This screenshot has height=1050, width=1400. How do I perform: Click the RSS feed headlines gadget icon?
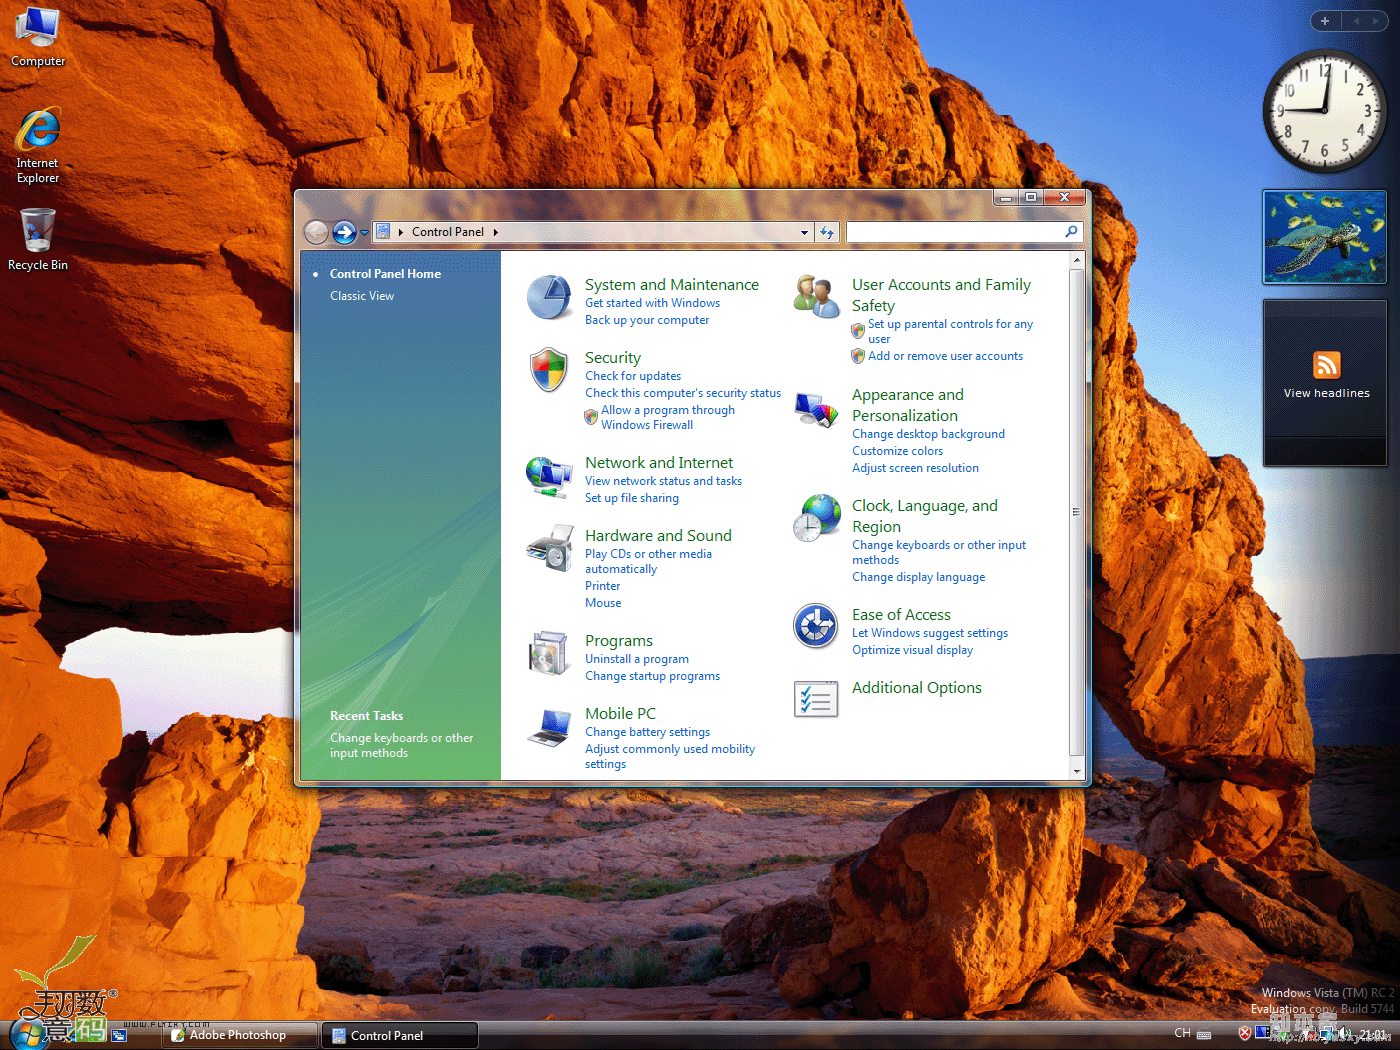(1326, 365)
